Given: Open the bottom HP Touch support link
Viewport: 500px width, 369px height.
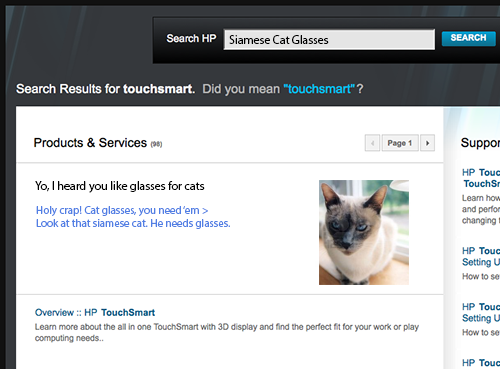Looking at the screenshot, I should click(481, 363).
